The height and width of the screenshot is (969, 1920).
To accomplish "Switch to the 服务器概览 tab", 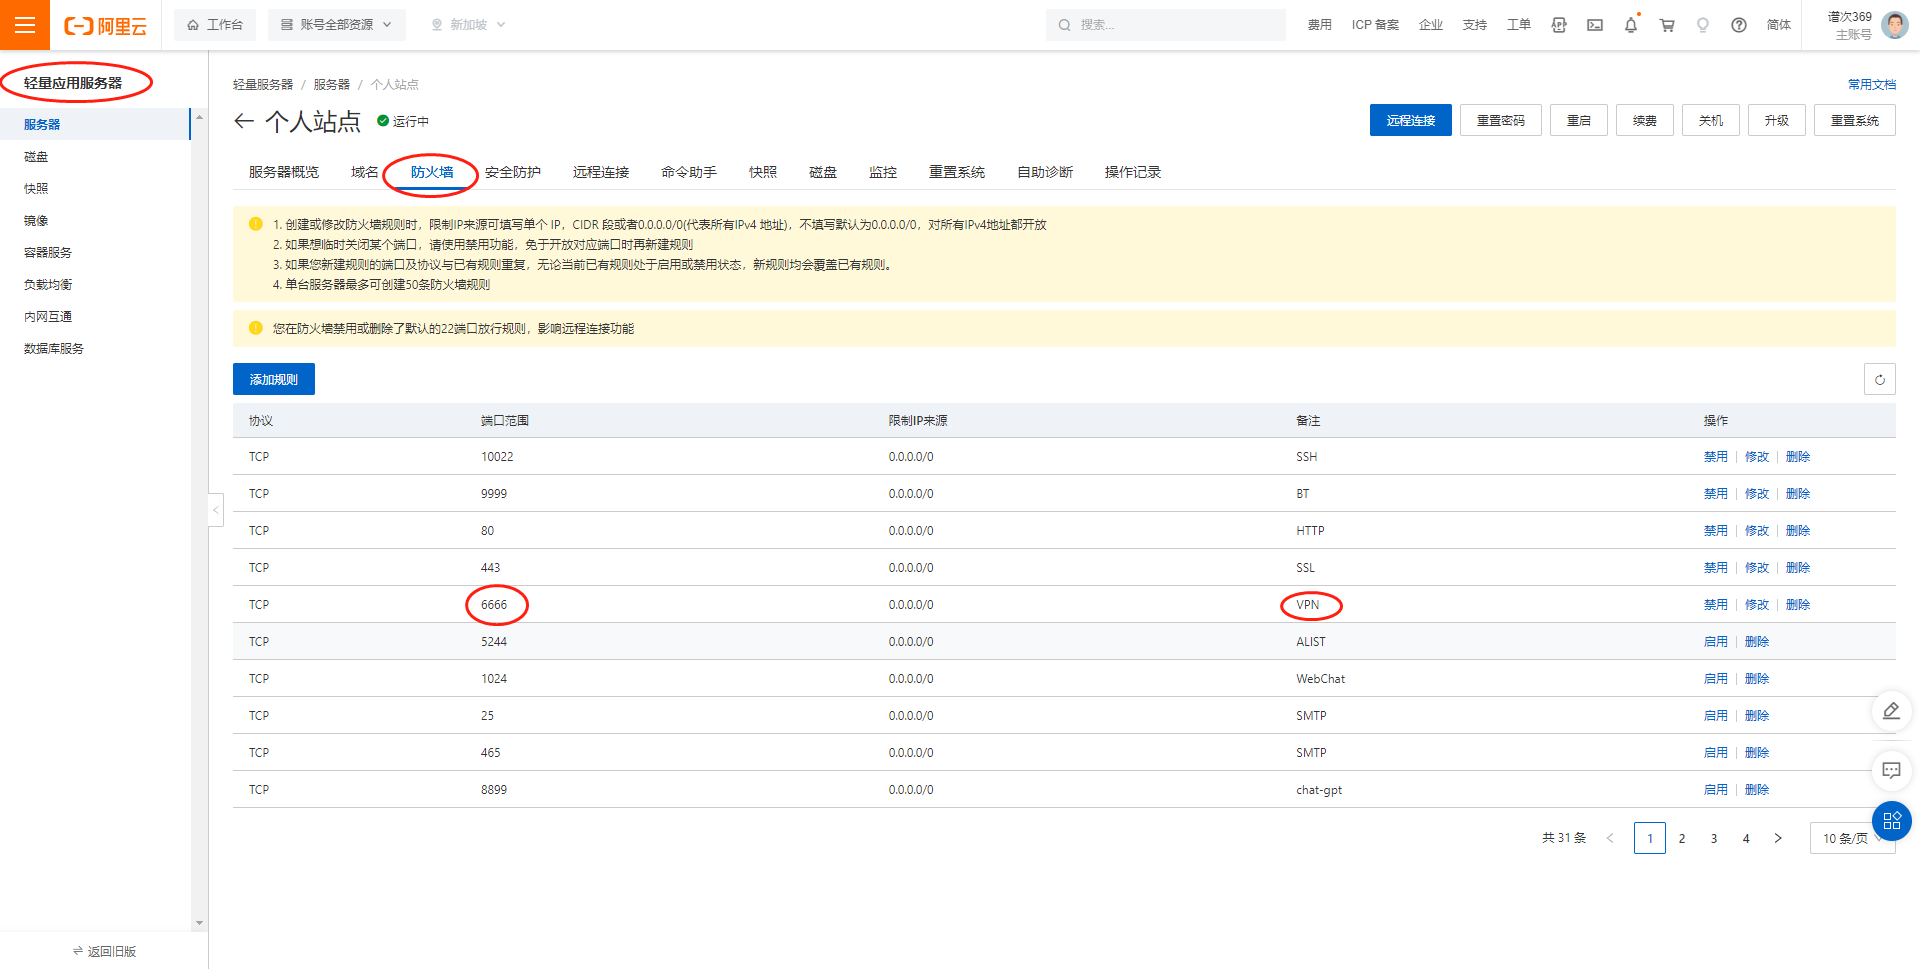I will pos(284,172).
